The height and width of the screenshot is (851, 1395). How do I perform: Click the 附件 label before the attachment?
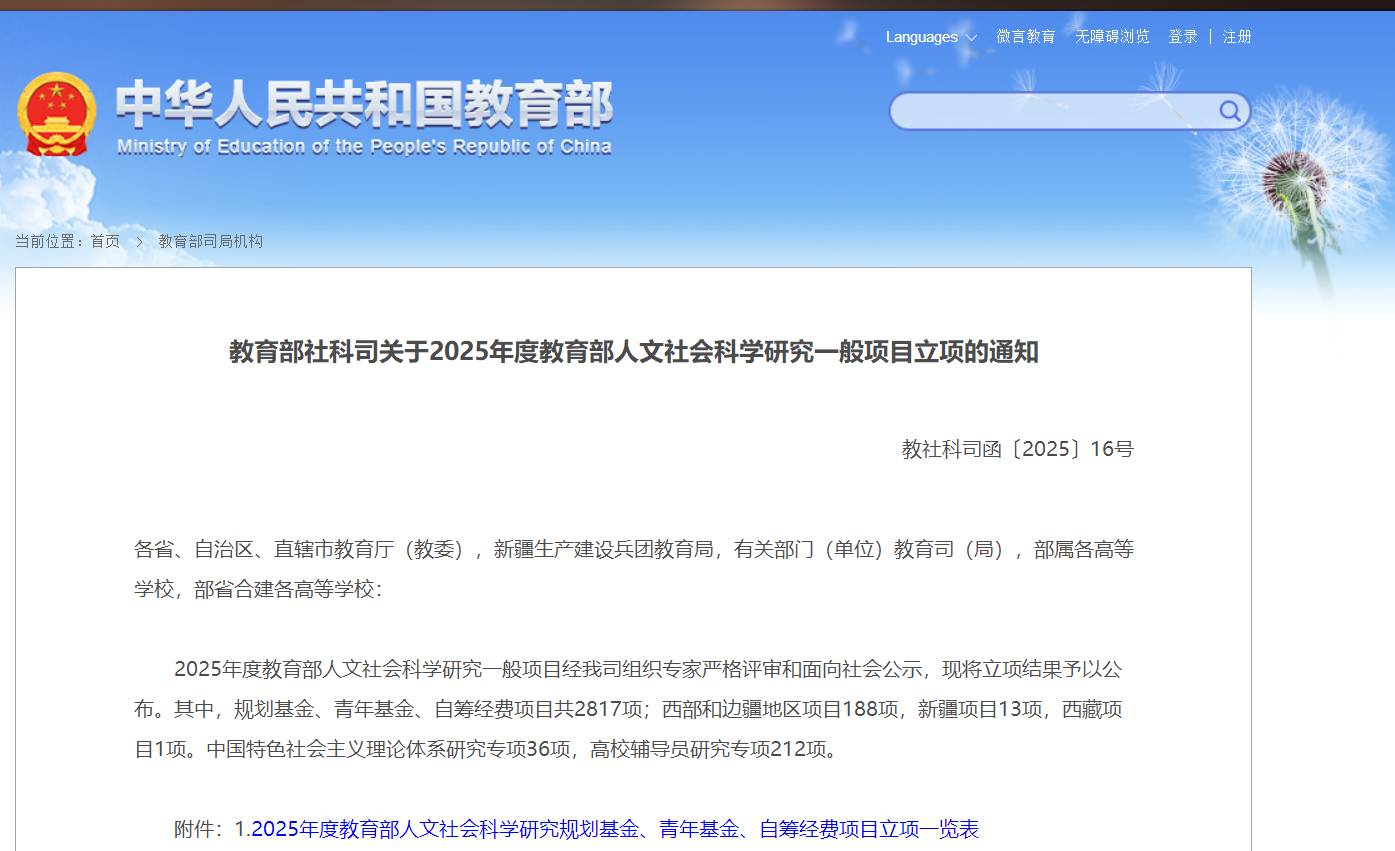coord(198,829)
